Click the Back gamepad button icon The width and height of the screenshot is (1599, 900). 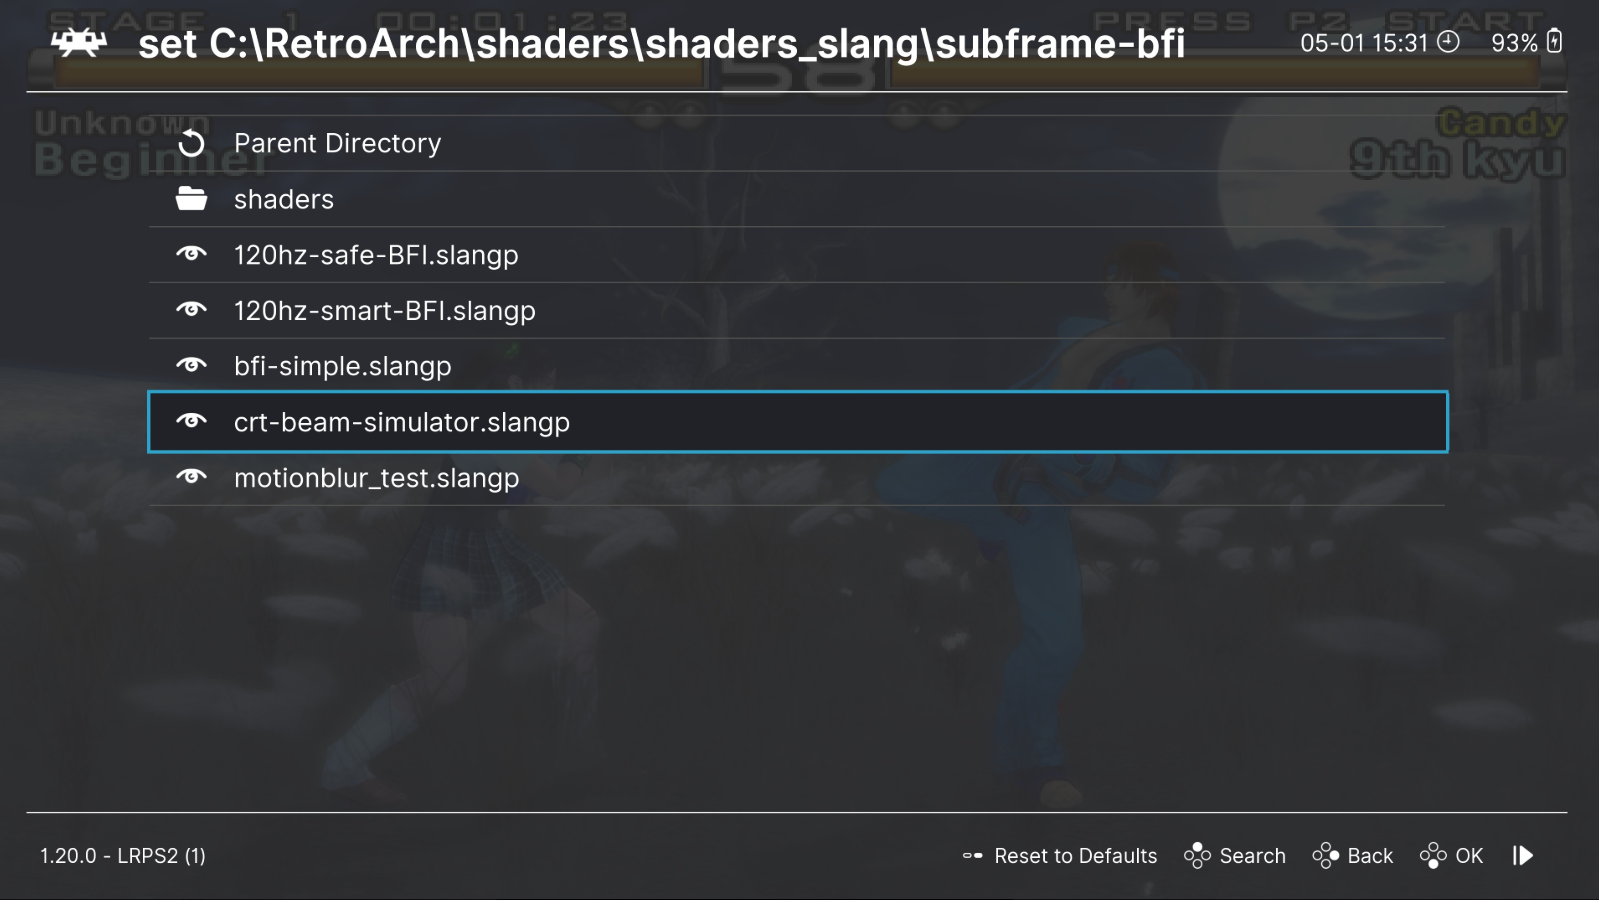point(1325,856)
